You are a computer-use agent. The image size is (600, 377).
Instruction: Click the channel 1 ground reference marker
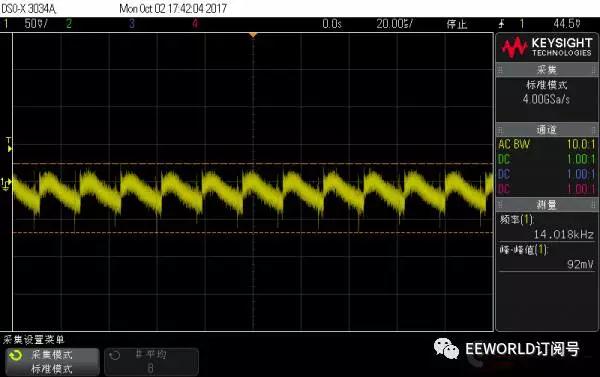(x=6, y=184)
